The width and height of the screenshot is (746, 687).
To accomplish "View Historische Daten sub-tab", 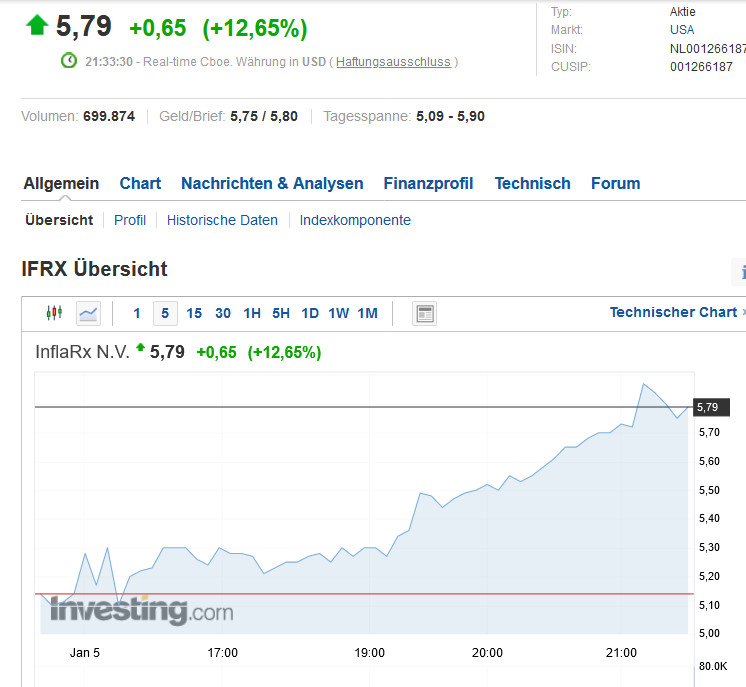I will [x=222, y=220].
